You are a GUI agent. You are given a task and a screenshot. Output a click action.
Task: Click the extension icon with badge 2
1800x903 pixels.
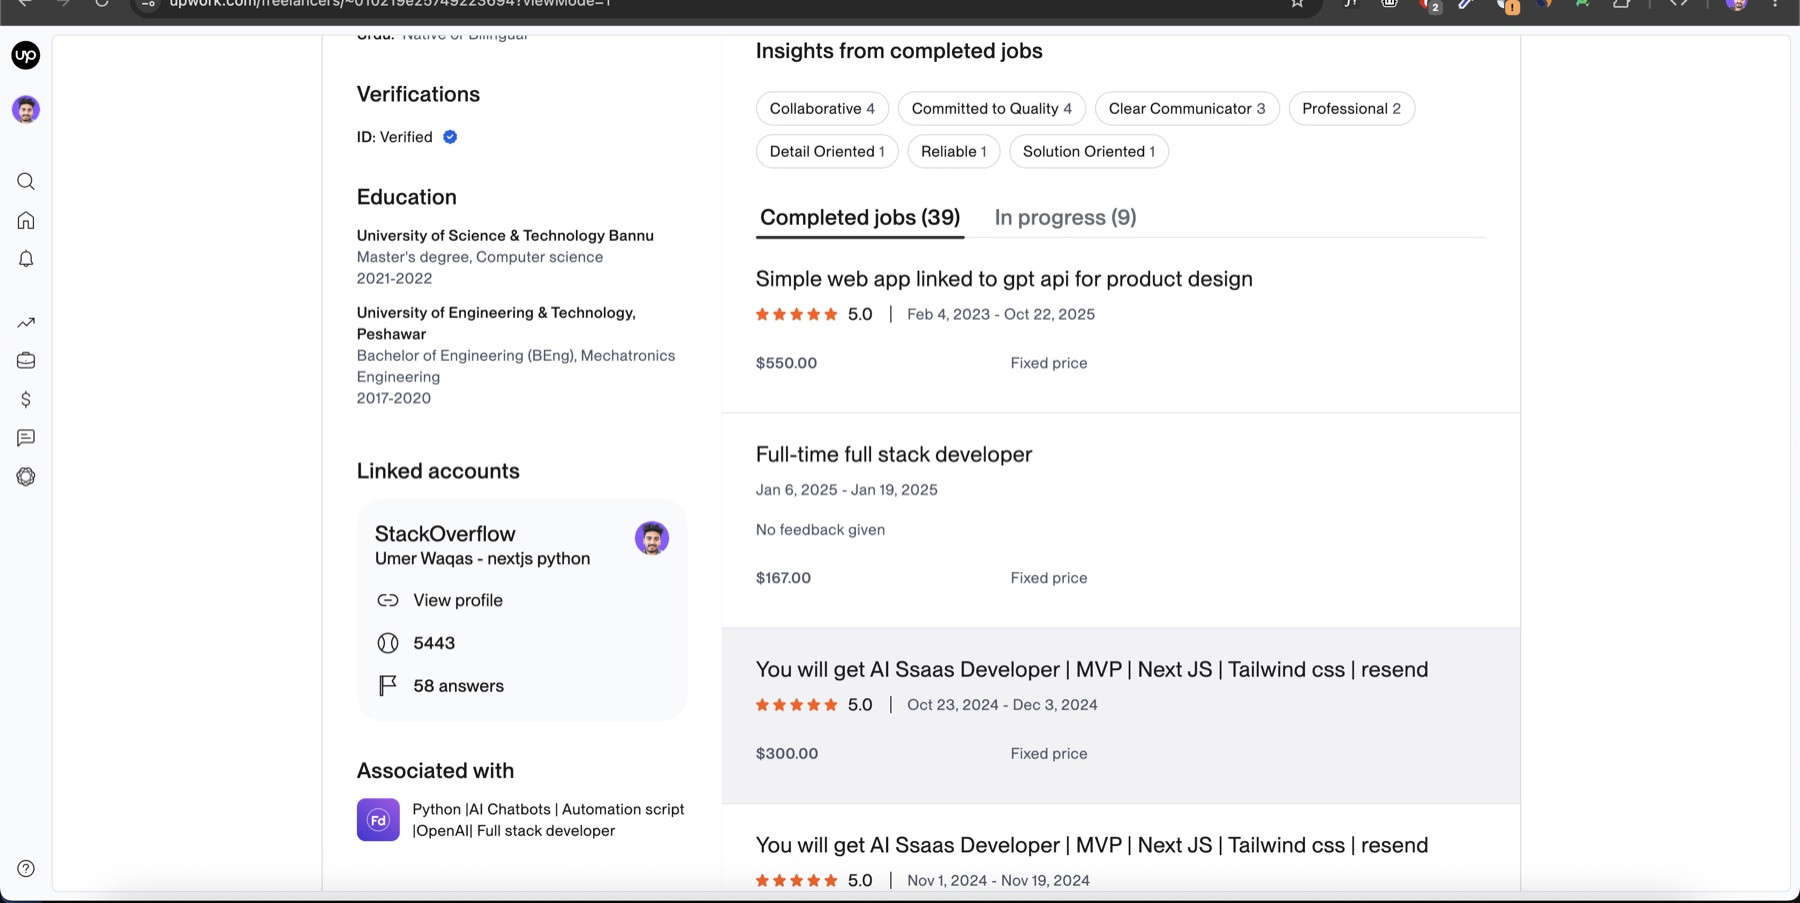pyautogui.click(x=1430, y=4)
